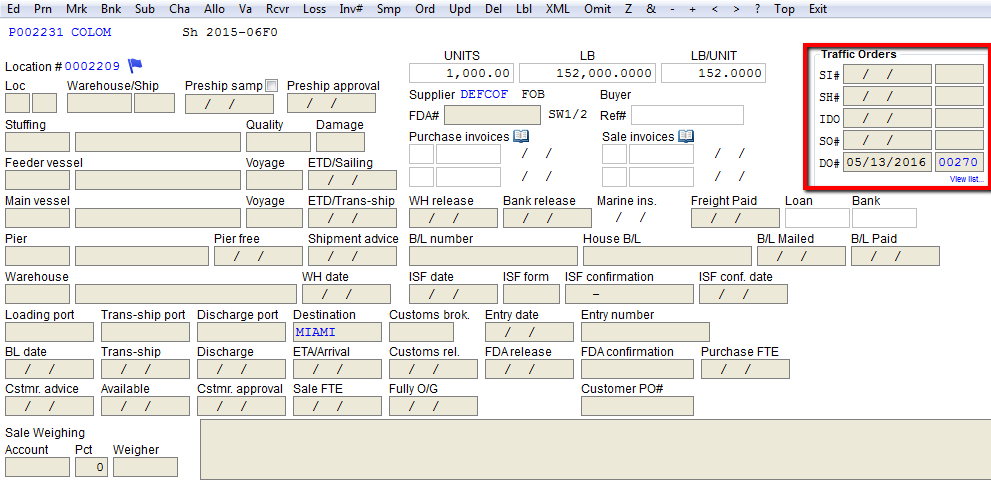Click the Smp menu item

(389, 9)
